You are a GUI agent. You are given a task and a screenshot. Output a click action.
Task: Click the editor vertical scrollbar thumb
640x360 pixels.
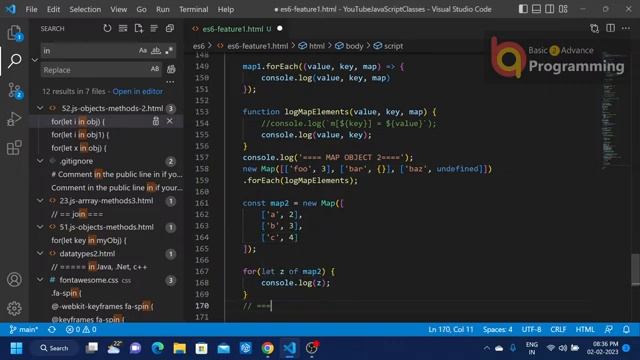[636, 269]
